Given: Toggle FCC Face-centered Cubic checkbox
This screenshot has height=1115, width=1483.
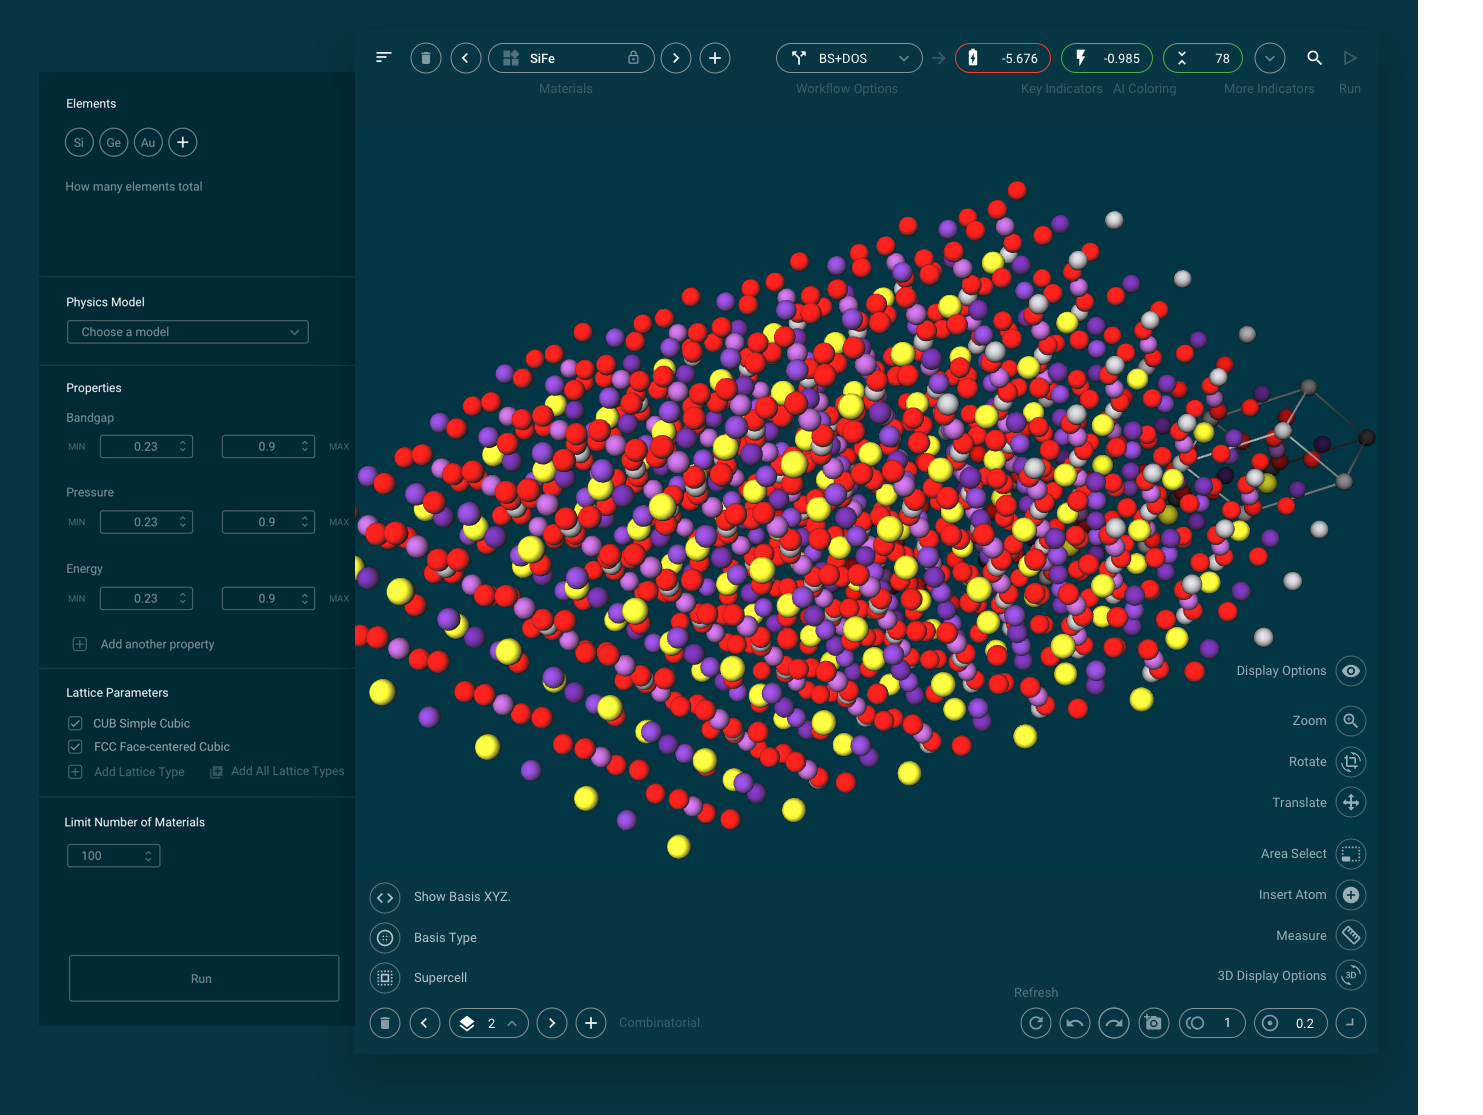Looking at the screenshot, I should click(x=75, y=746).
